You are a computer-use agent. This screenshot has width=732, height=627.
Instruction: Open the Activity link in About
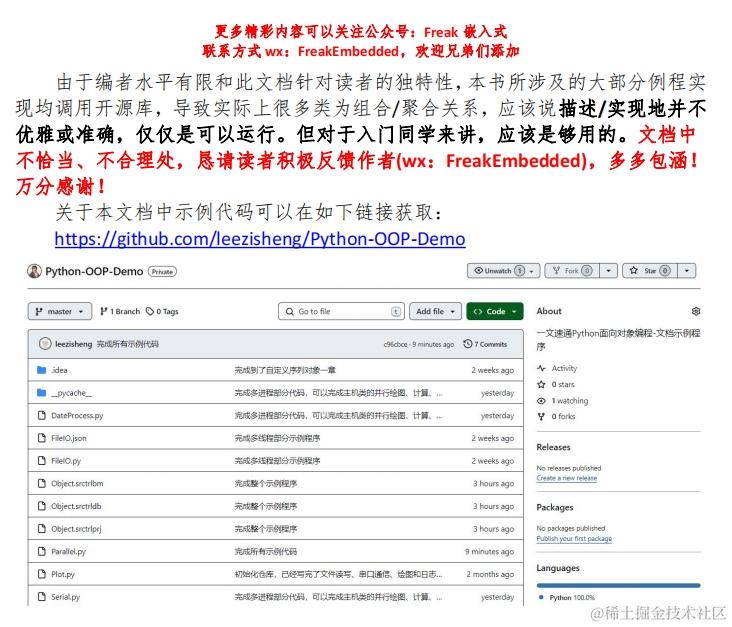pyautogui.click(x=564, y=368)
